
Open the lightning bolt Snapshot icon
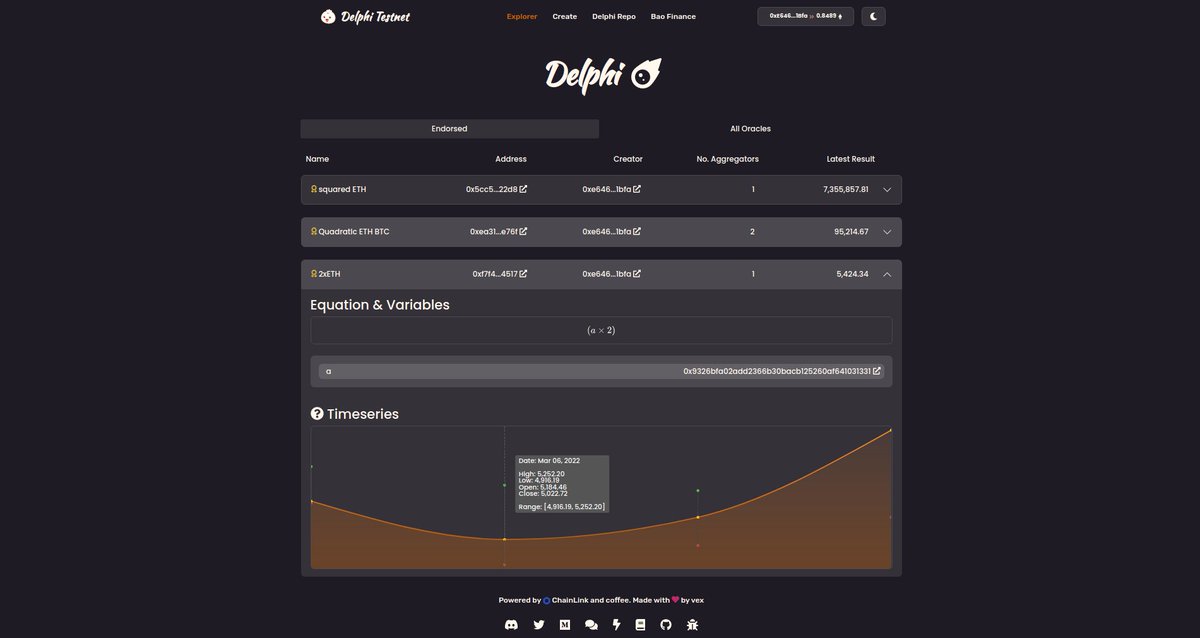[617, 624]
